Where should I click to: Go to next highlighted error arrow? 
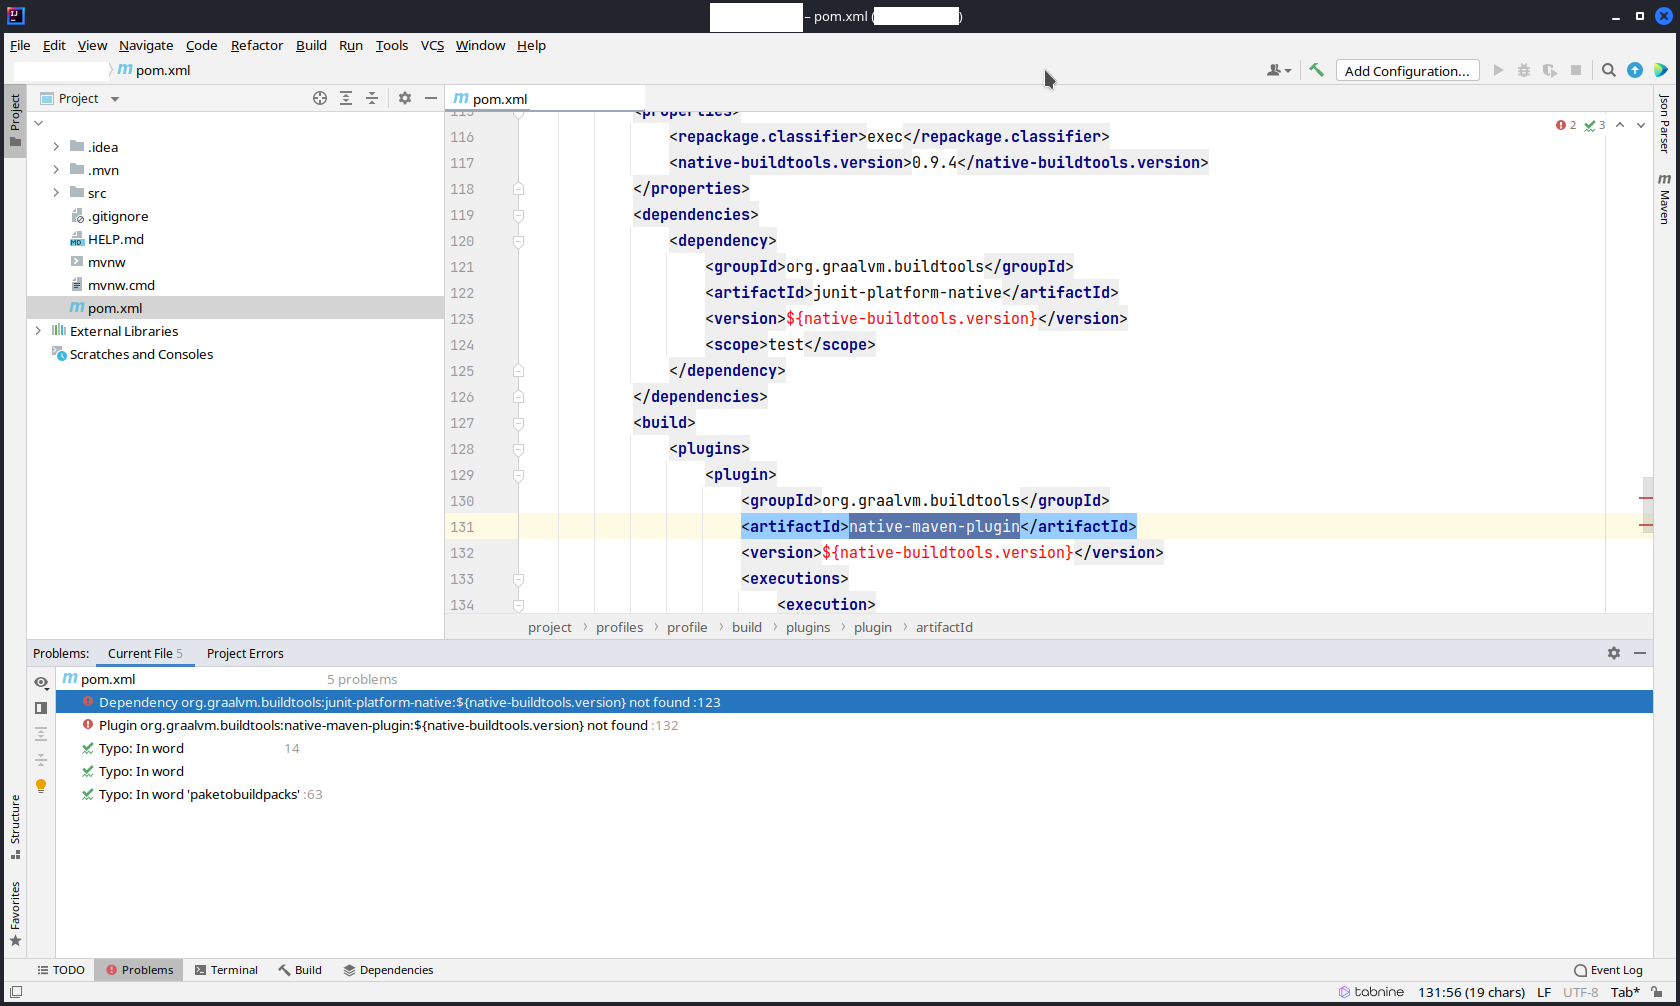(1641, 125)
